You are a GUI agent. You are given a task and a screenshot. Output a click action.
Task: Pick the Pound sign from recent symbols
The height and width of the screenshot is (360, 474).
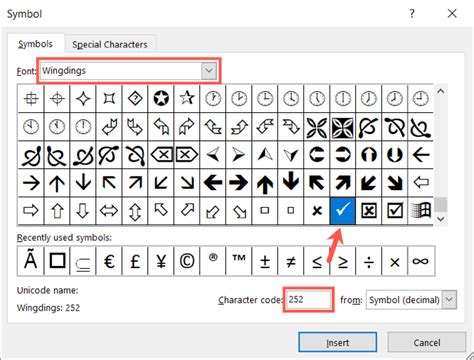point(135,261)
